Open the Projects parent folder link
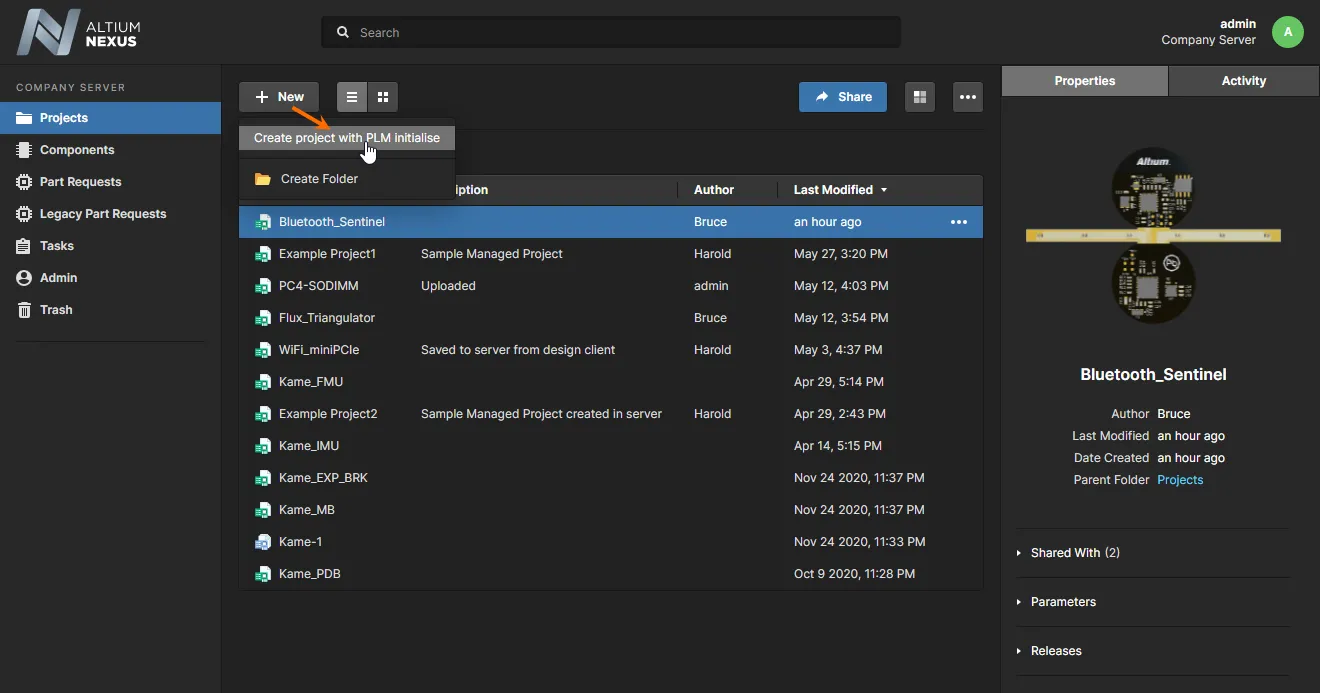 pyautogui.click(x=1180, y=480)
